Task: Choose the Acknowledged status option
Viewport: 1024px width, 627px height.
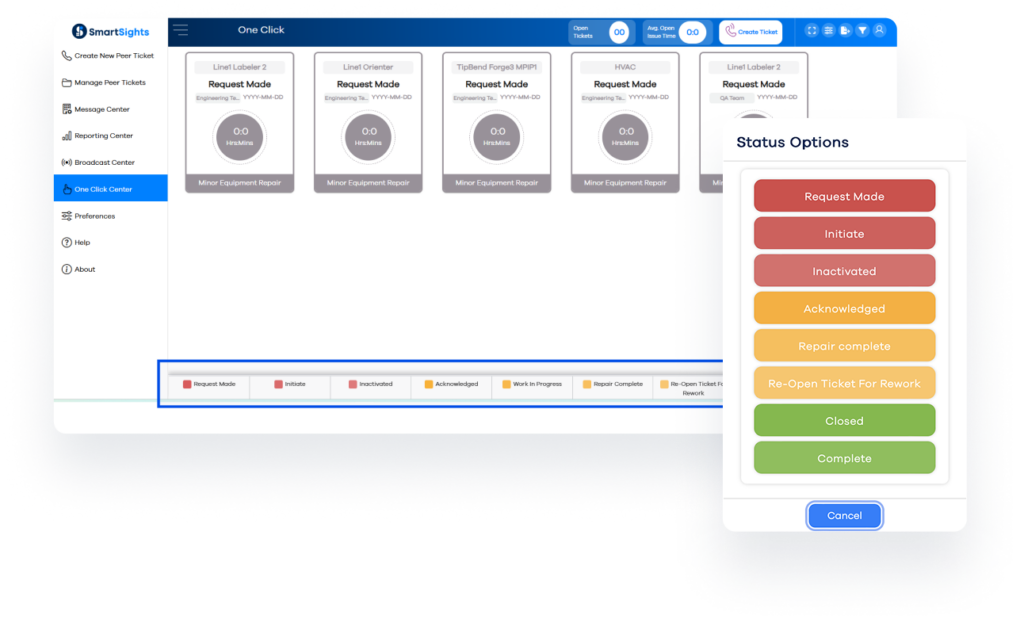Action: click(x=844, y=309)
